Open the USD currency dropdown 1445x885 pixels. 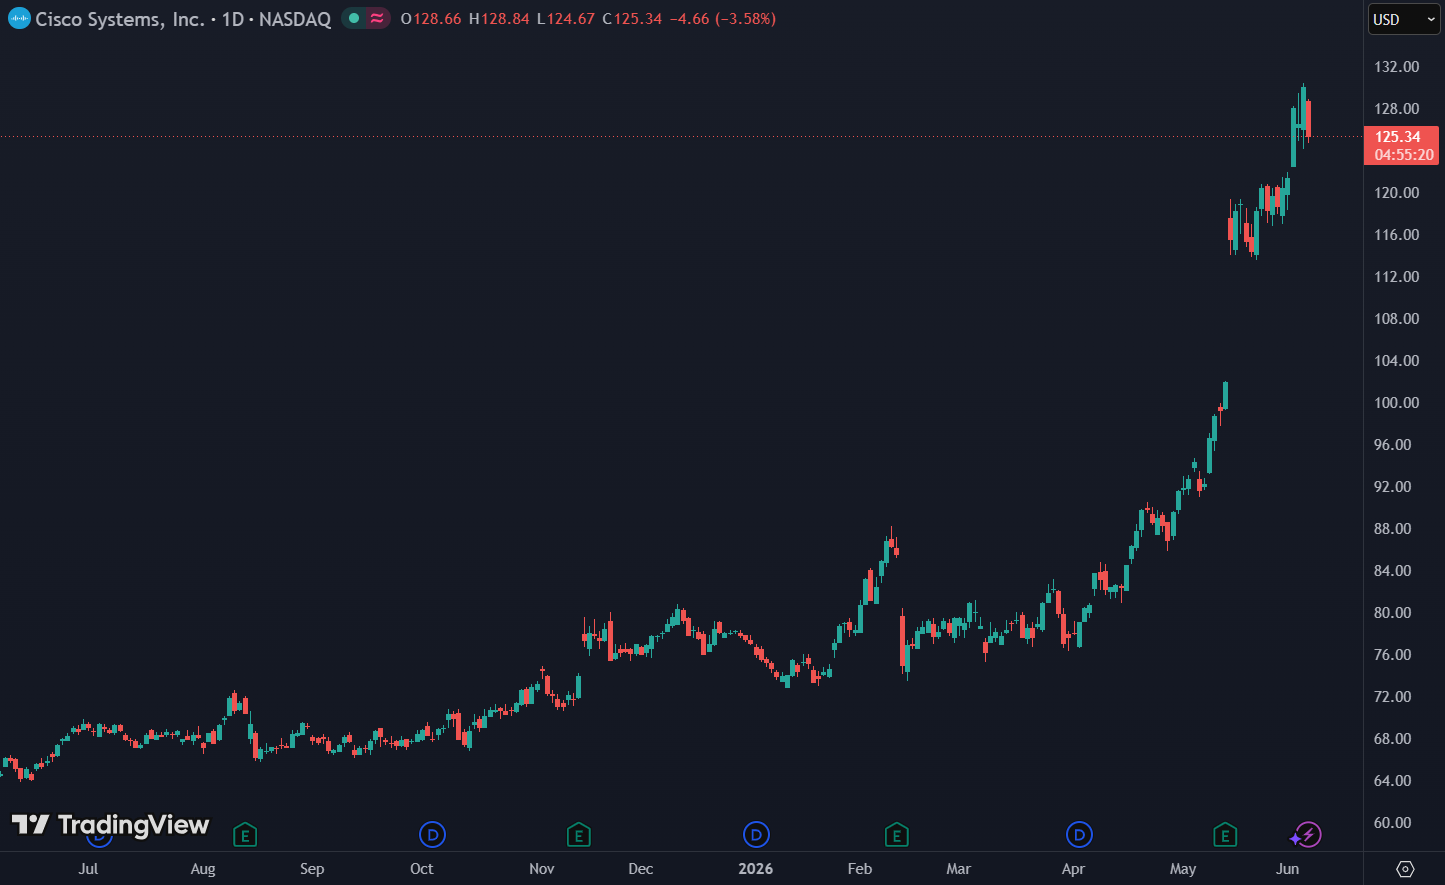point(1403,19)
